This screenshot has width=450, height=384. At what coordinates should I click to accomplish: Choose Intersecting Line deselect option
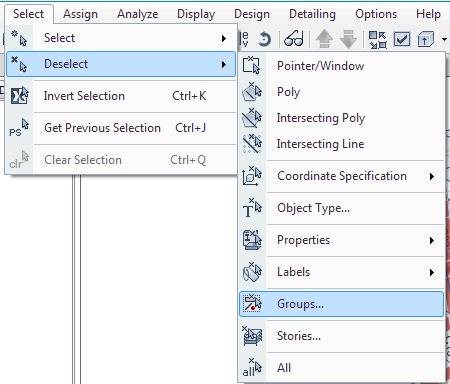[341, 144]
